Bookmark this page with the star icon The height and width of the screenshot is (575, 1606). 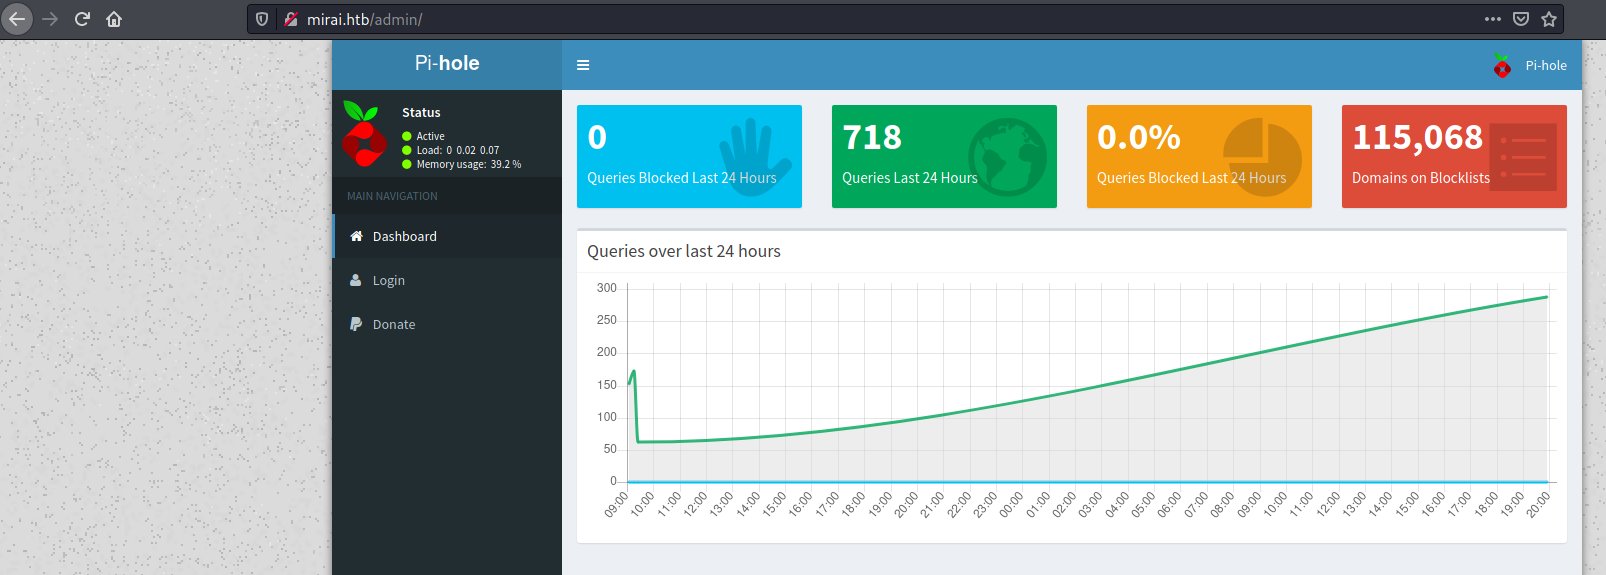(x=1549, y=19)
